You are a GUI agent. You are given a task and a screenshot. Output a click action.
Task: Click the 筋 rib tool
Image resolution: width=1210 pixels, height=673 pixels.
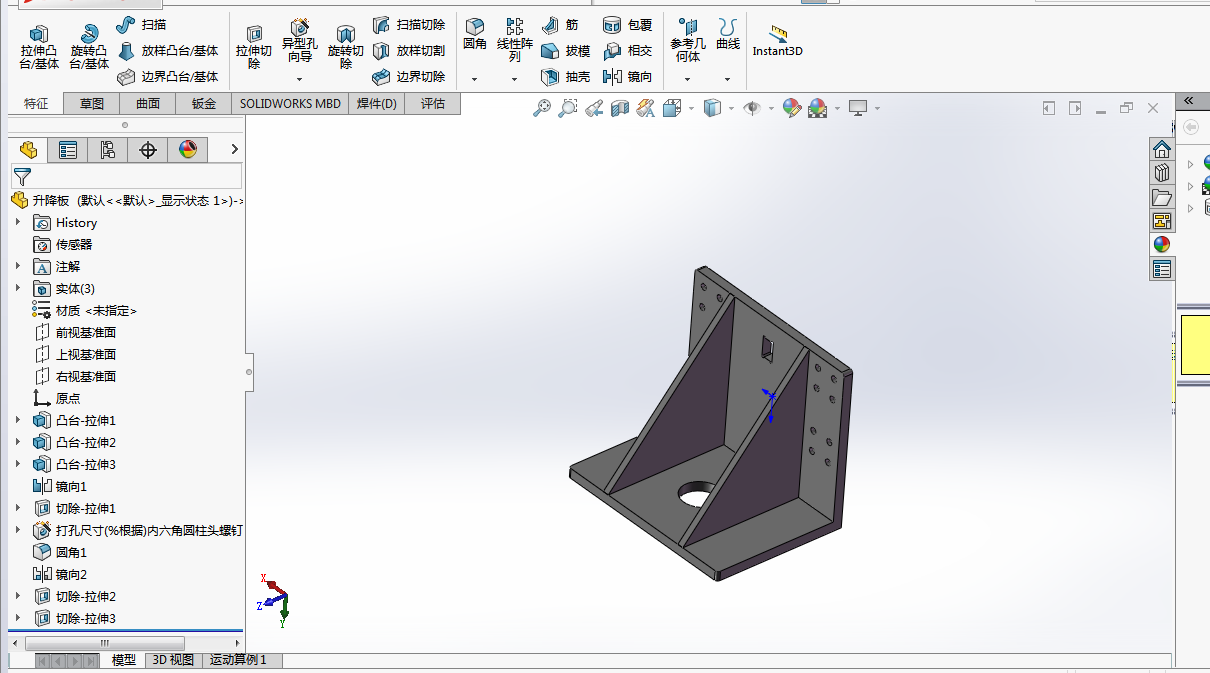561,25
